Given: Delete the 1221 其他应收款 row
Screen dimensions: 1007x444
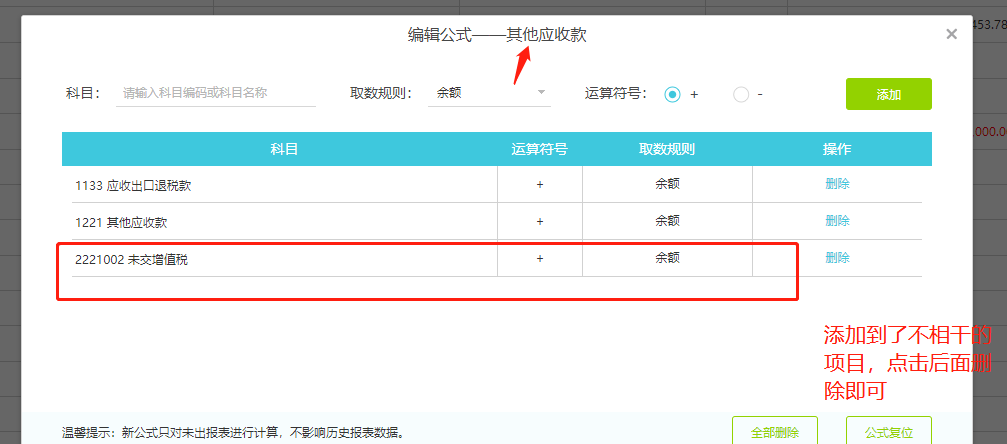Looking at the screenshot, I should coord(837,221).
